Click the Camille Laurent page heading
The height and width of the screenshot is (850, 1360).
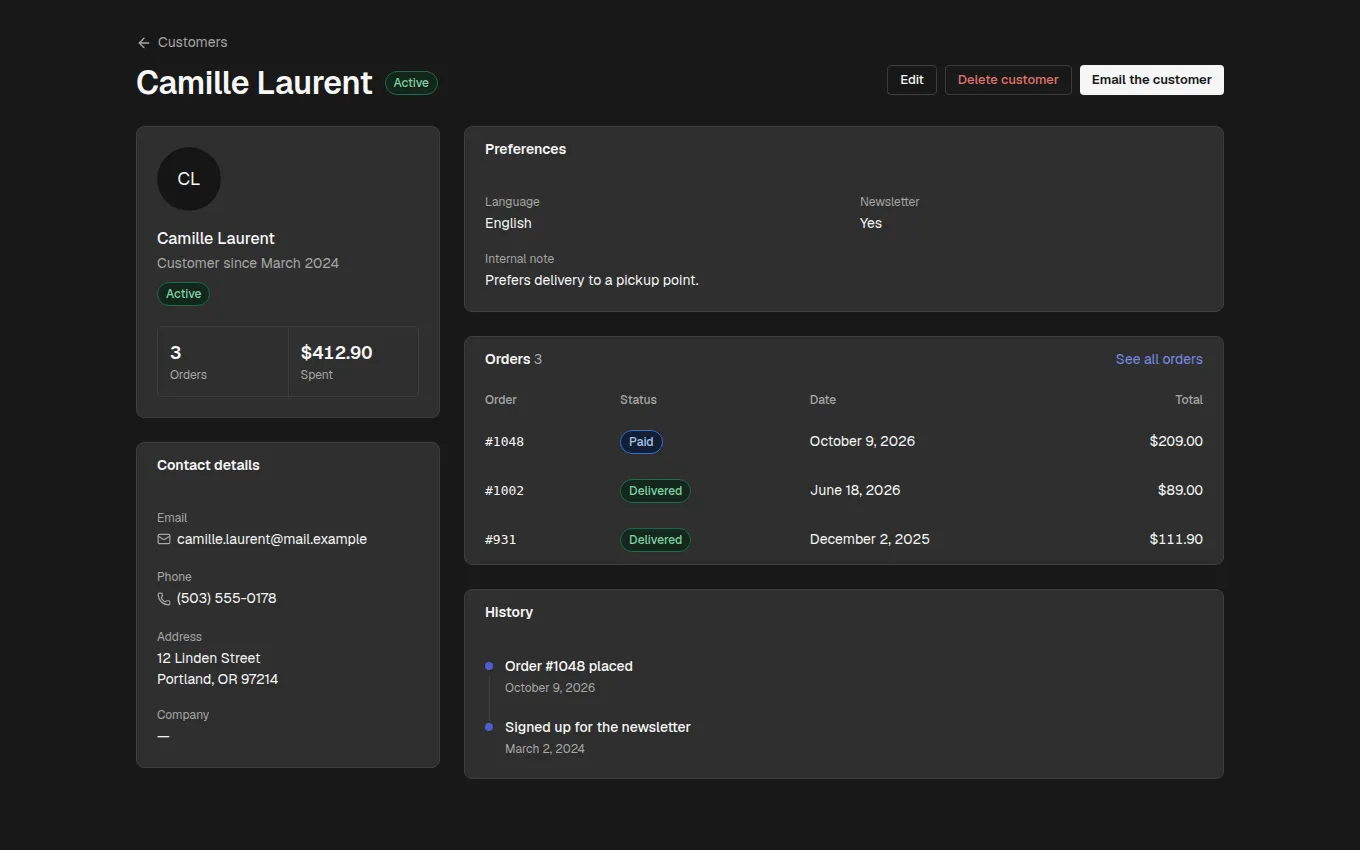coord(254,82)
